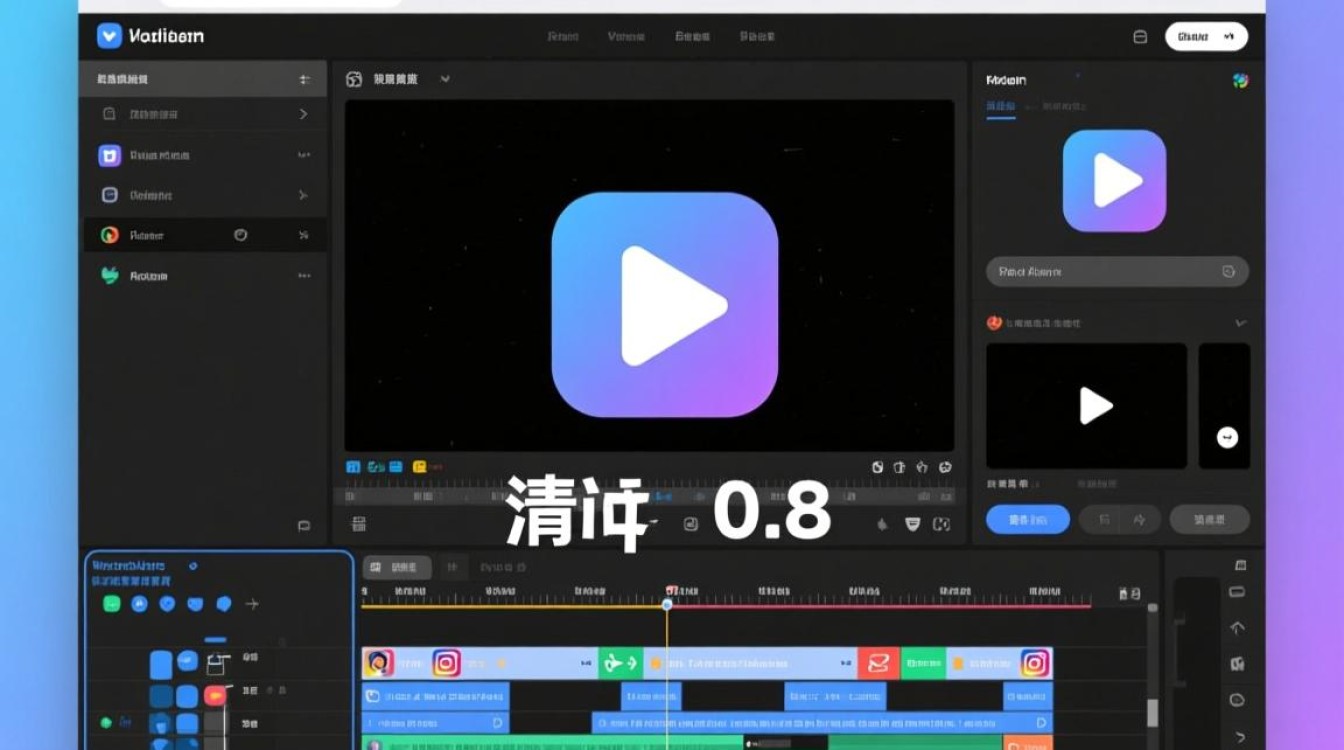Click the gradient play app icon in right panel
Viewport: 1344px width, 750px height.
pyautogui.click(x=1114, y=181)
